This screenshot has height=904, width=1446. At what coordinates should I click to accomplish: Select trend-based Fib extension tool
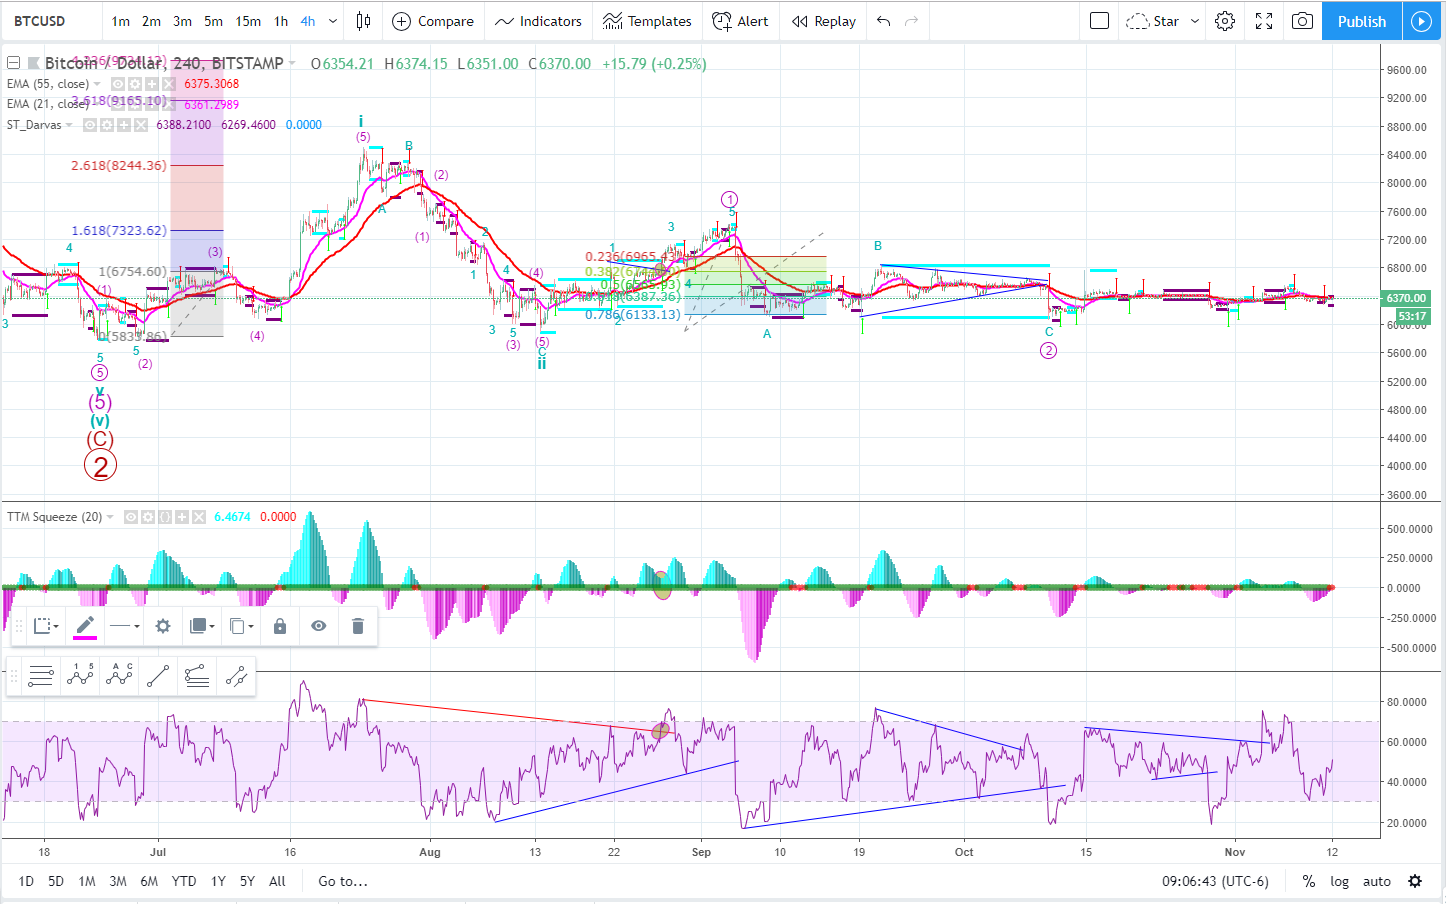[197, 676]
